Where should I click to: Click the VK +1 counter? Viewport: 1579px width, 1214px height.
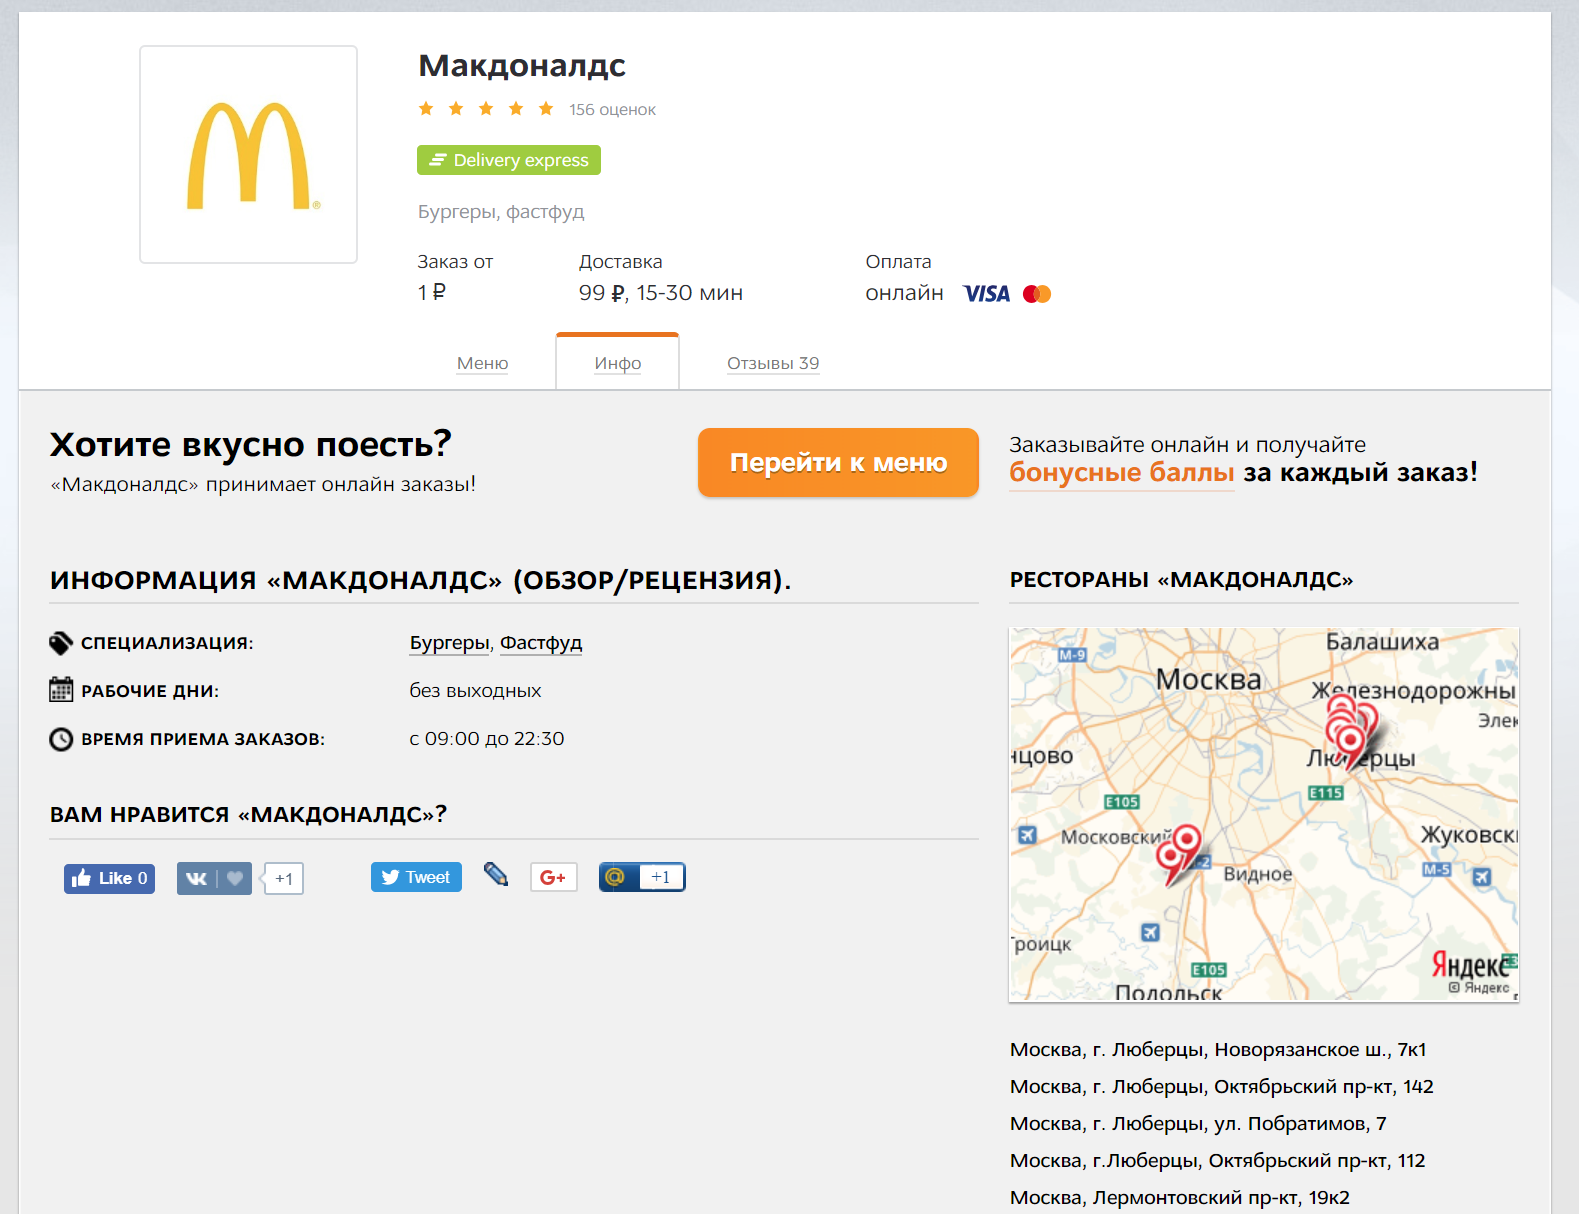tap(284, 878)
